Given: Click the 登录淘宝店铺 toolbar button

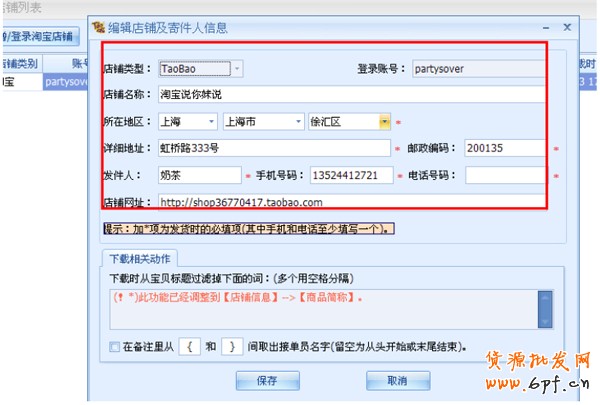Looking at the screenshot, I should [x=40, y=37].
